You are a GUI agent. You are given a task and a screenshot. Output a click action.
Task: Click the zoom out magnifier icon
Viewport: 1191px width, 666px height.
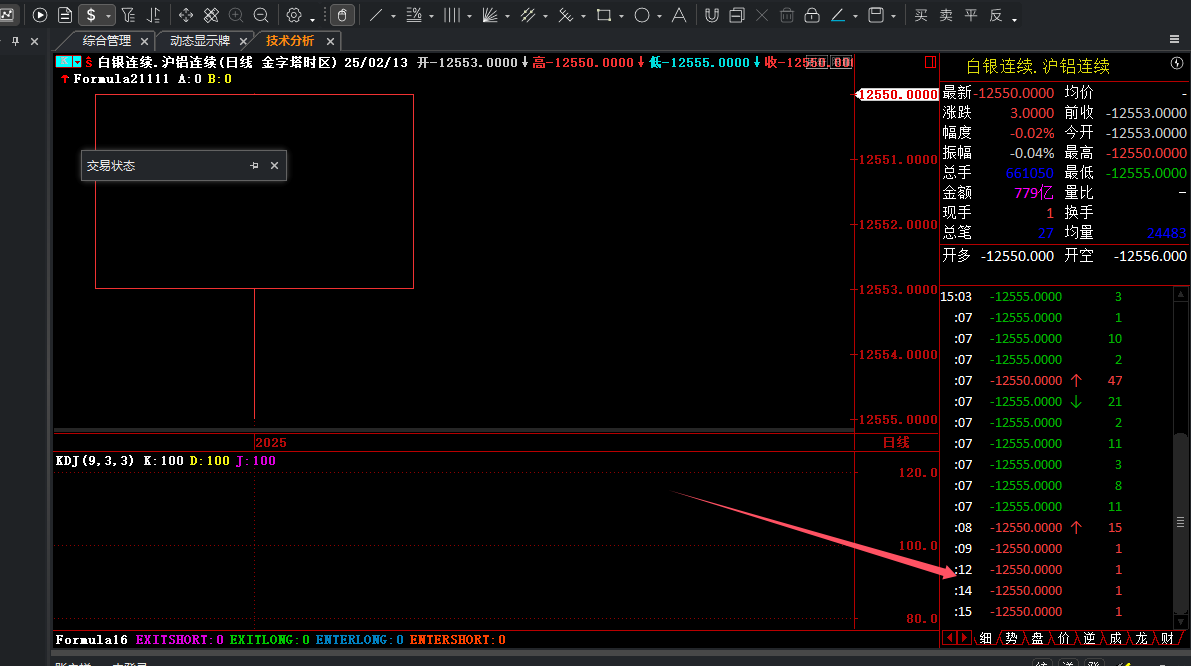(x=261, y=15)
